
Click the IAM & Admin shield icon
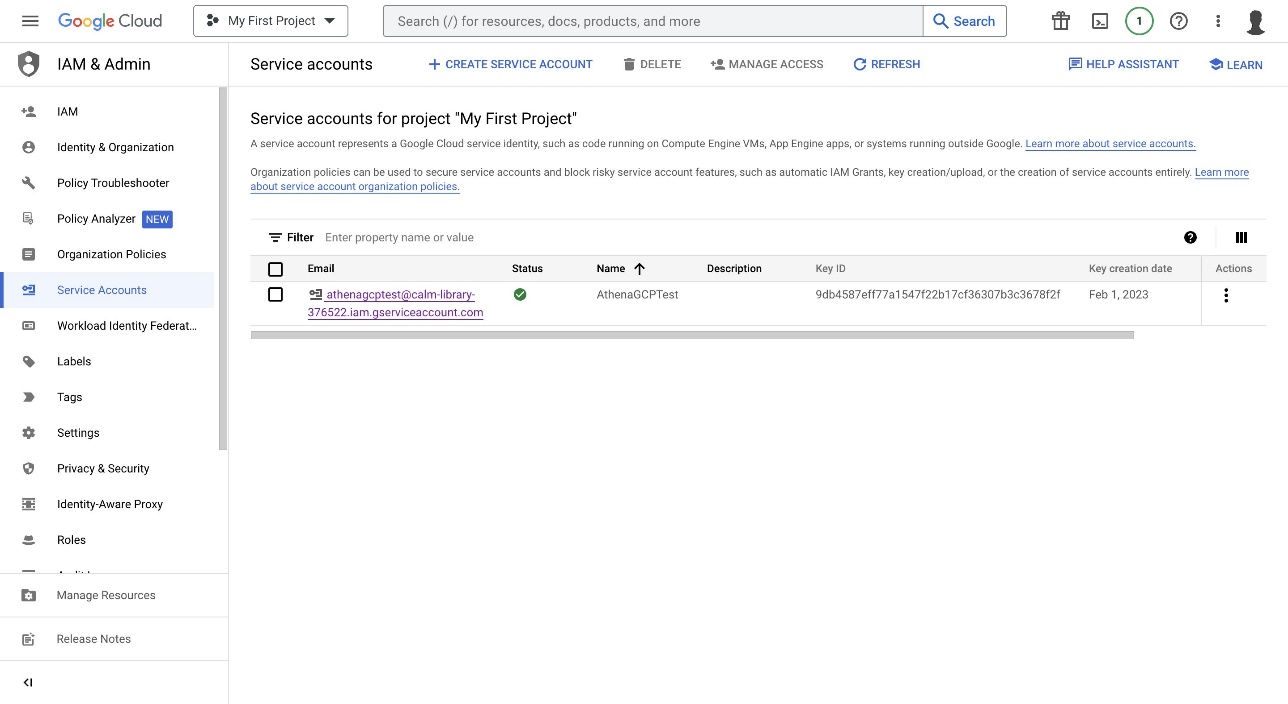click(29, 64)
